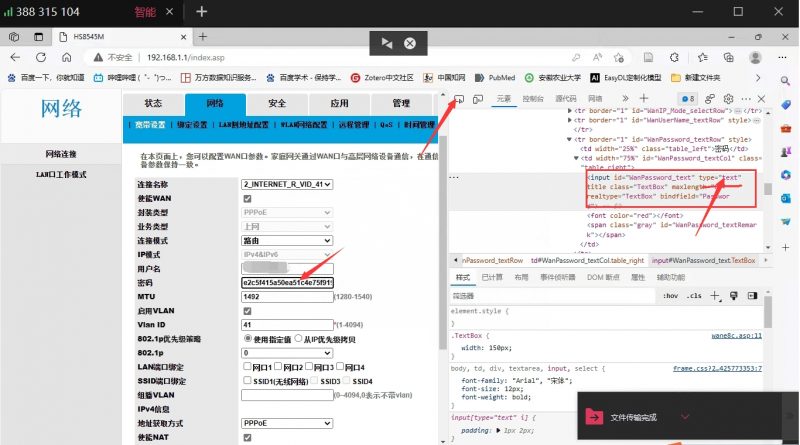Add a new DevTools tool tab
This screenshot has width=800, height=445.
pyautogui.click(x=644, y=98)
